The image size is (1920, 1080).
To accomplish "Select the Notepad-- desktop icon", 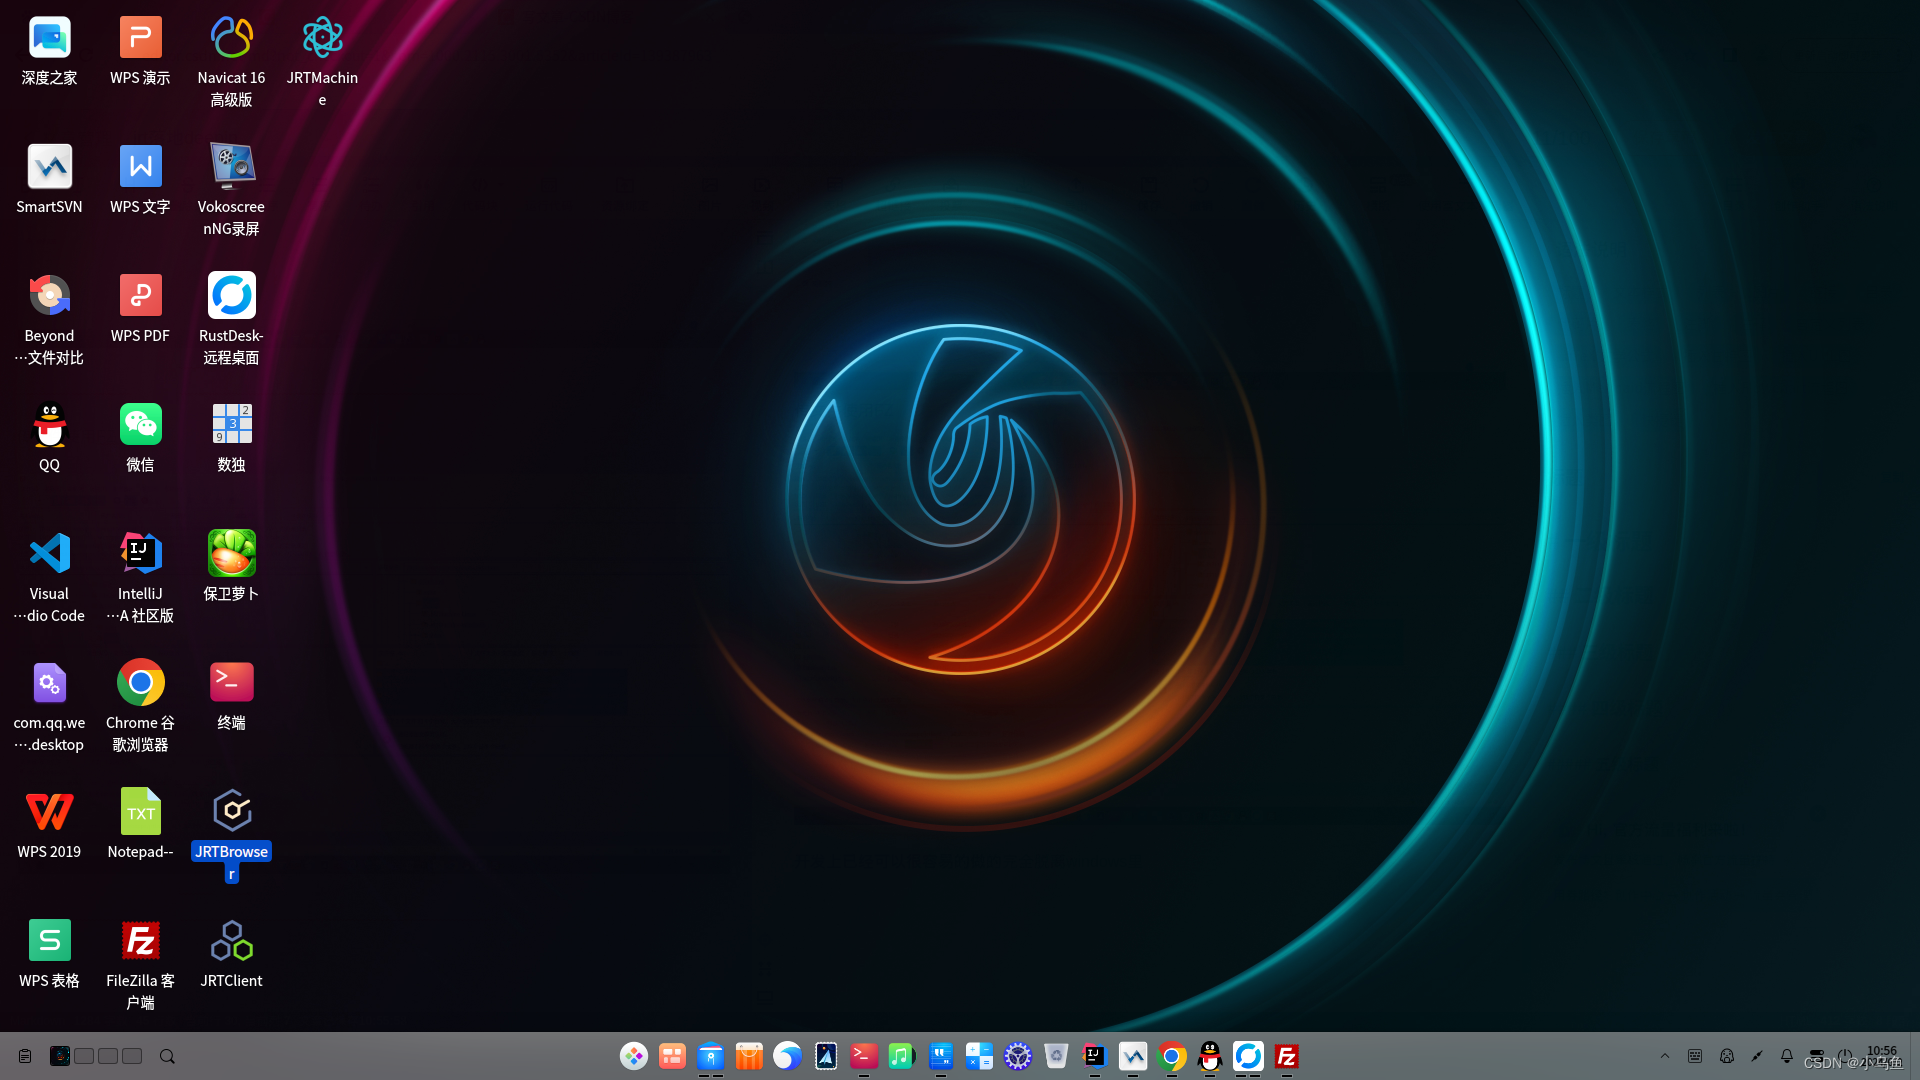I will tap(140, 825).
